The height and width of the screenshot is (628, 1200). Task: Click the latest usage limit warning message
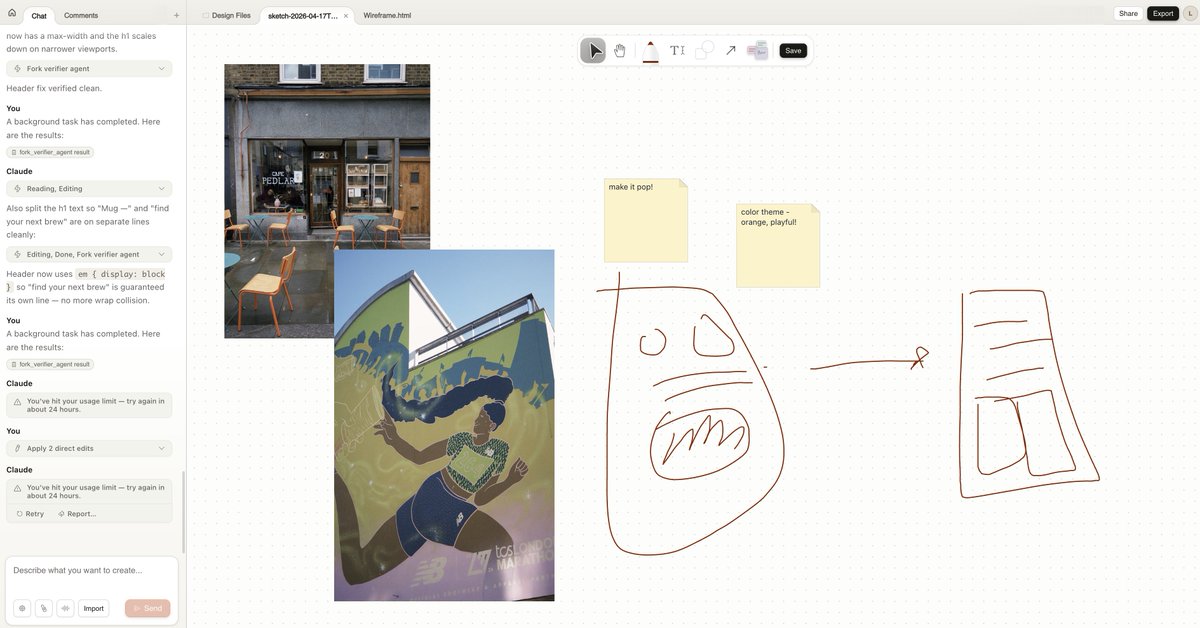[x=89, y=491]
